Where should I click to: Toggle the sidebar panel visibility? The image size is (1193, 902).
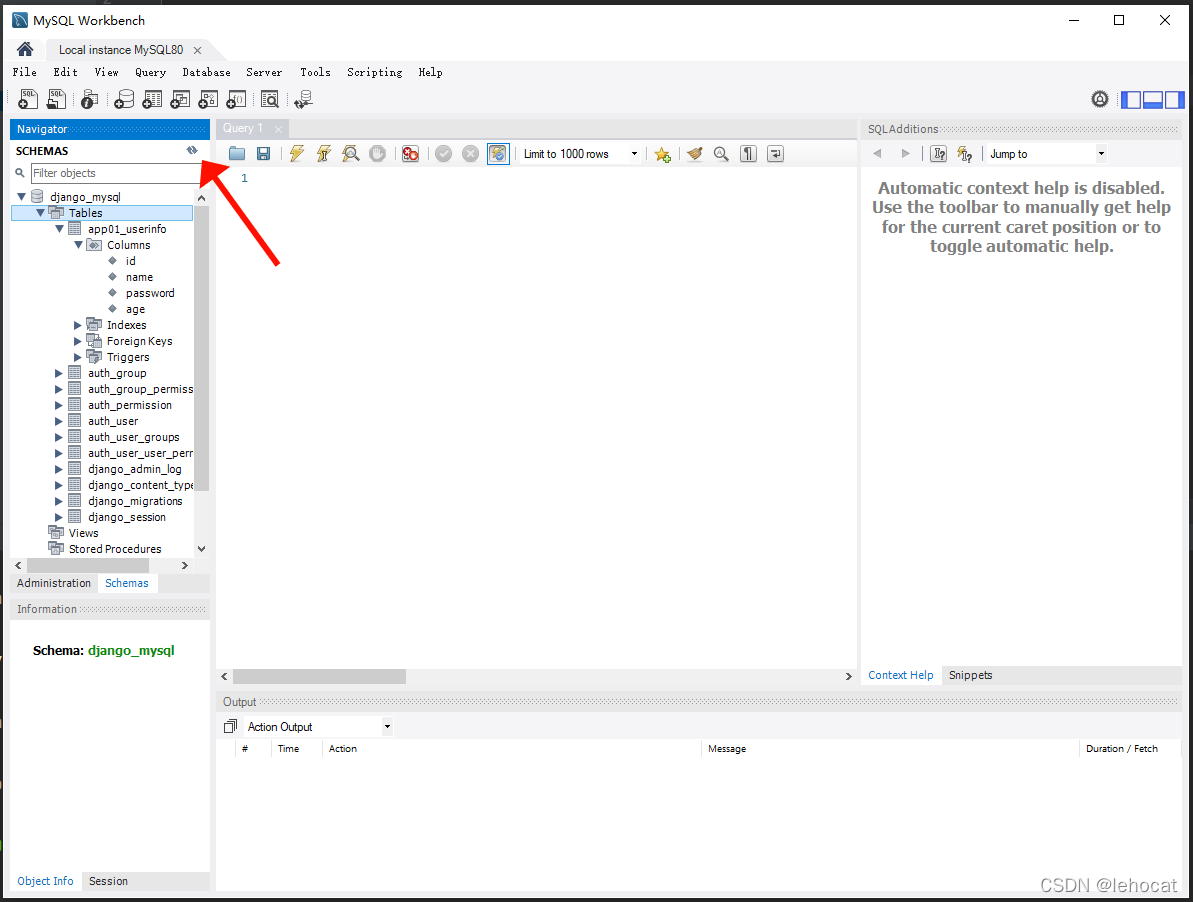1131,100
